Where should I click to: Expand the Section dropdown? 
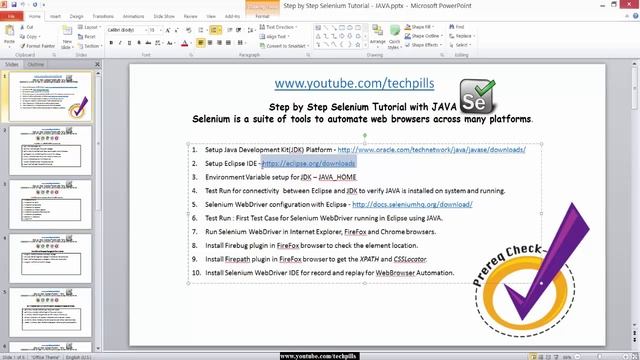(x=89, y=46)
